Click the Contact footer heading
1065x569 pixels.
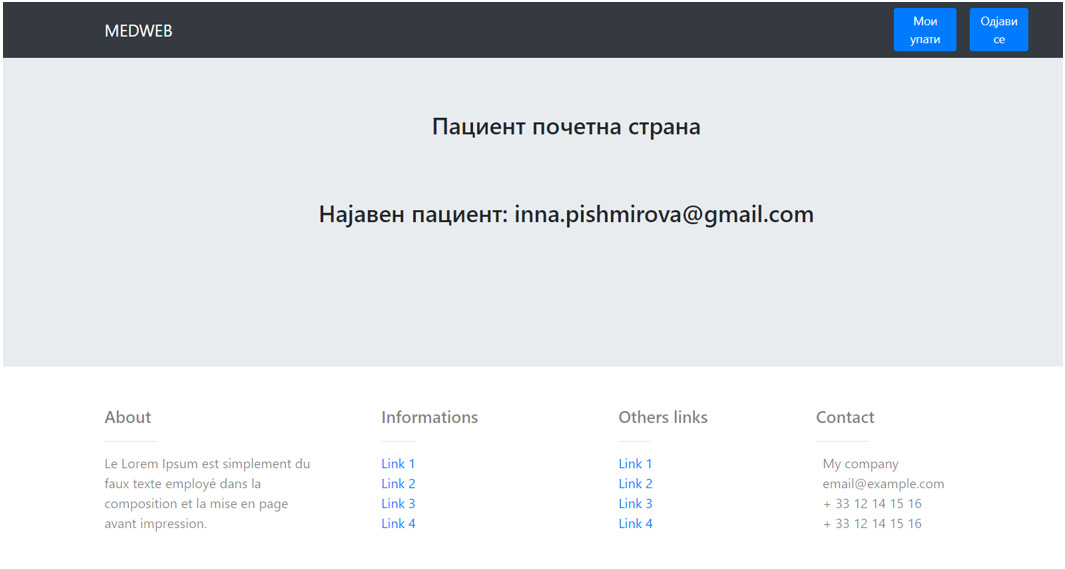point(845,418)
